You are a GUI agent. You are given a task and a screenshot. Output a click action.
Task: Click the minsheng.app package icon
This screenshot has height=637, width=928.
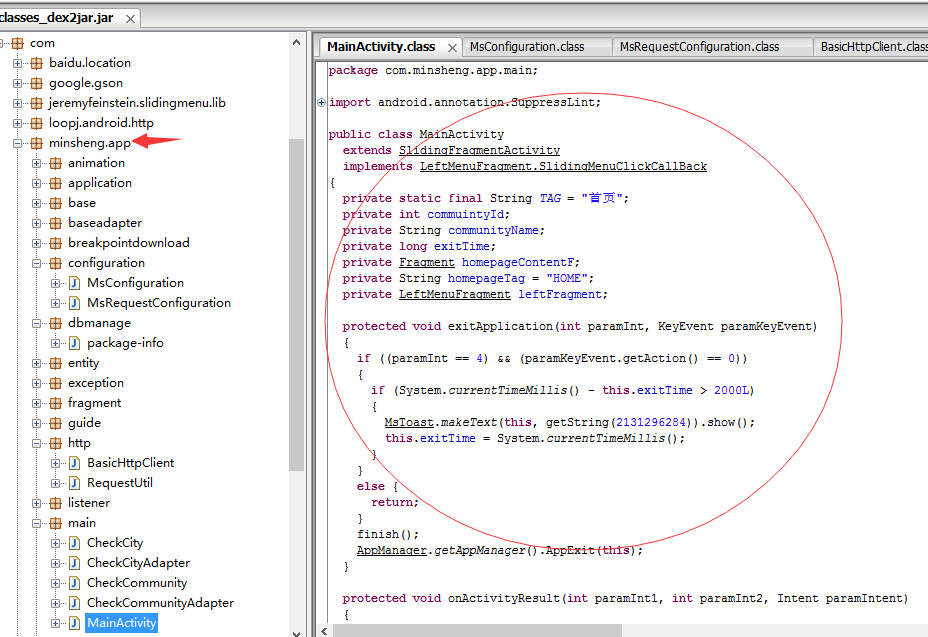click(37, 143)
